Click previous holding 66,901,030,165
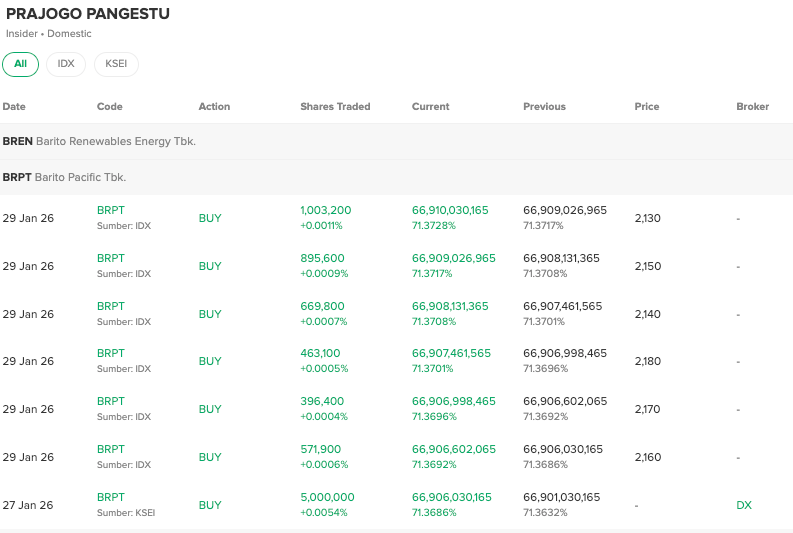The image size is (793, 533). 561,498
